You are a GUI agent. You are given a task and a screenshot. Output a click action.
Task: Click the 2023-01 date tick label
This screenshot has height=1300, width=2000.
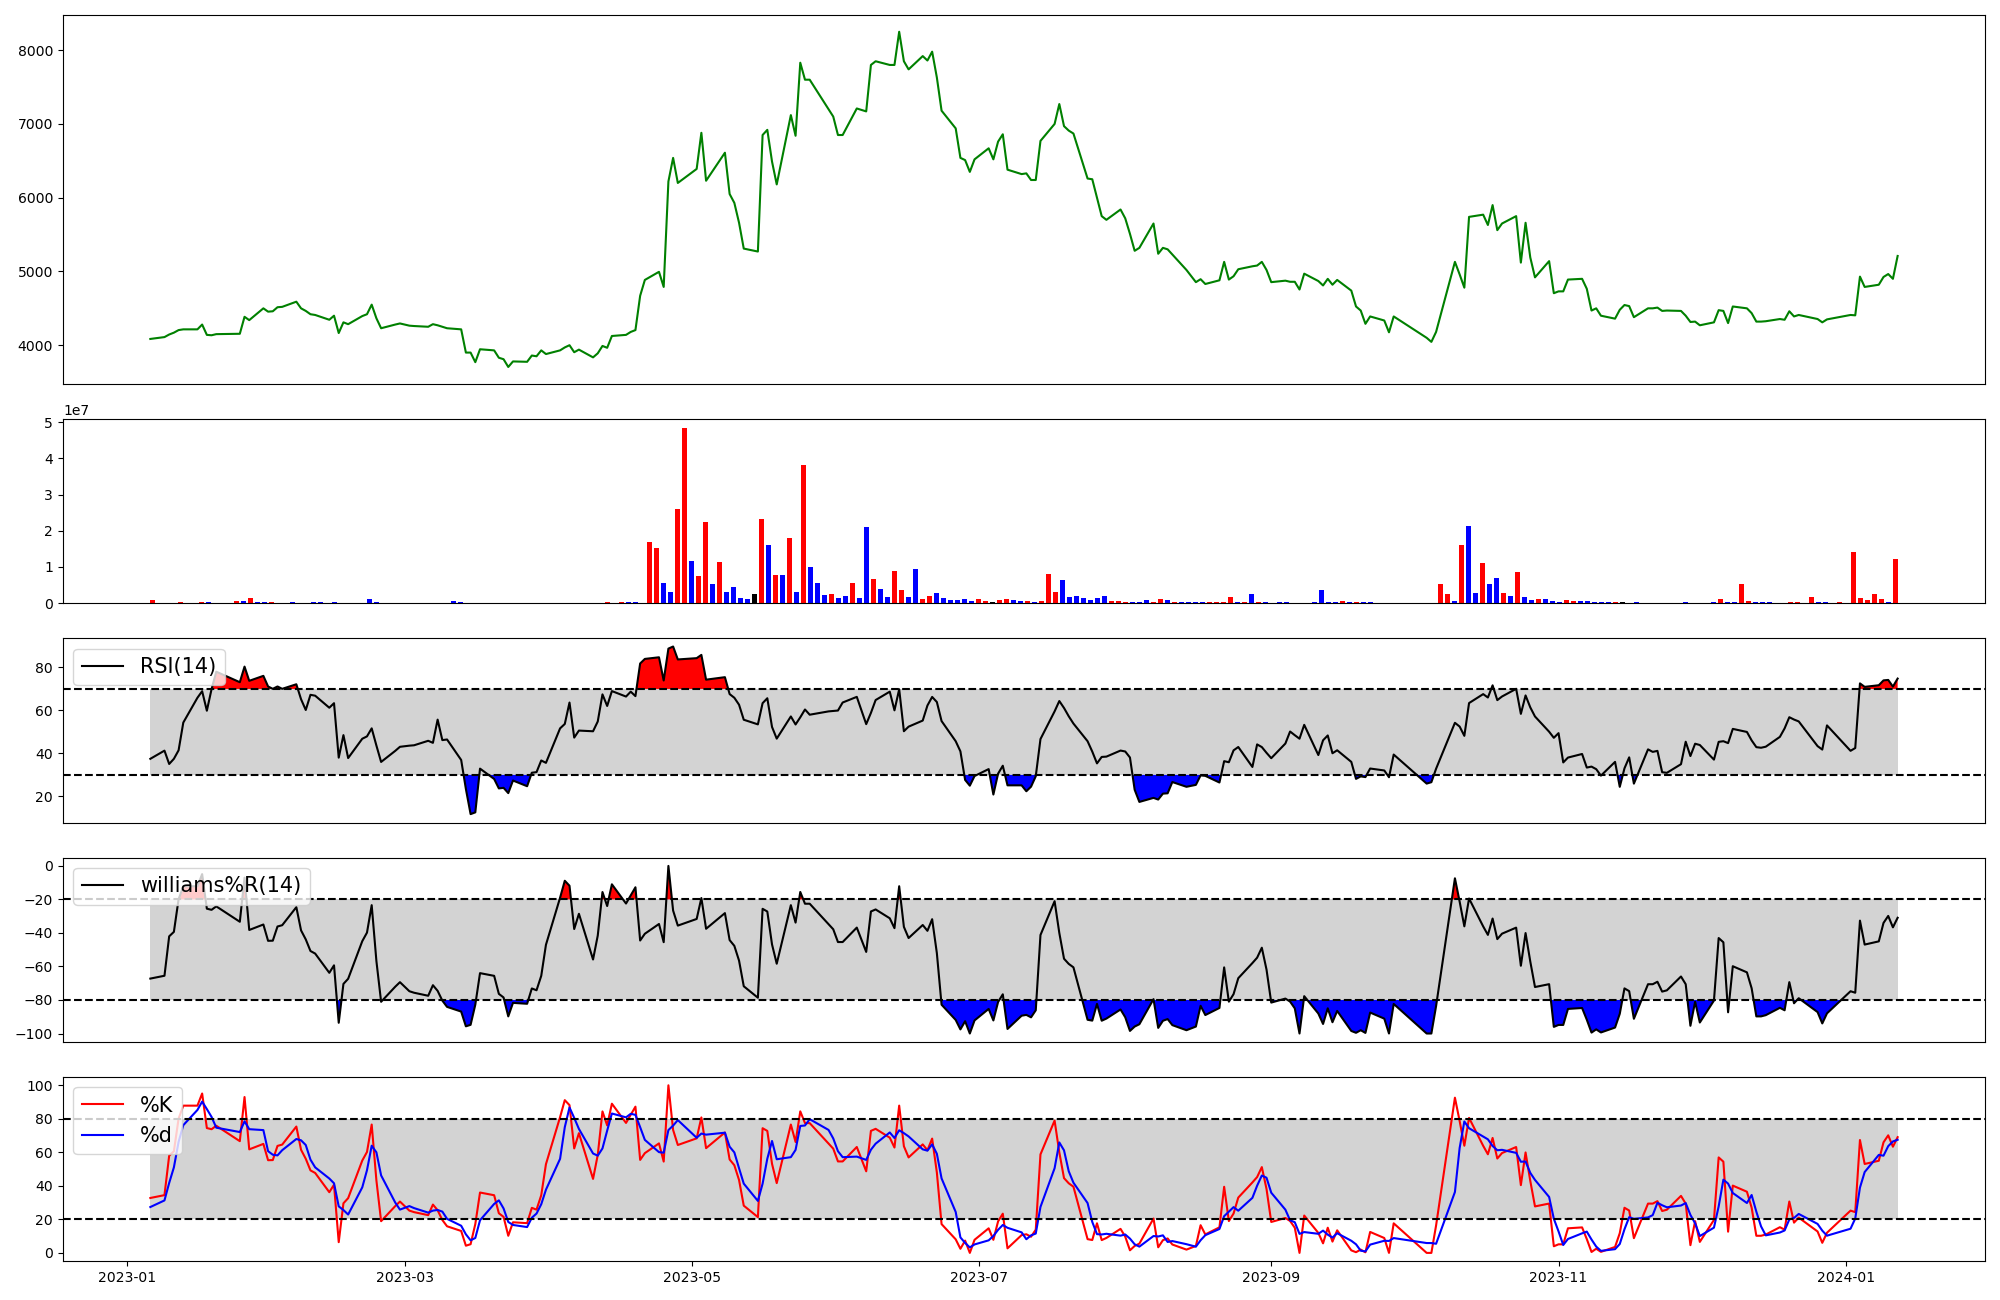tap(126, 1277)
